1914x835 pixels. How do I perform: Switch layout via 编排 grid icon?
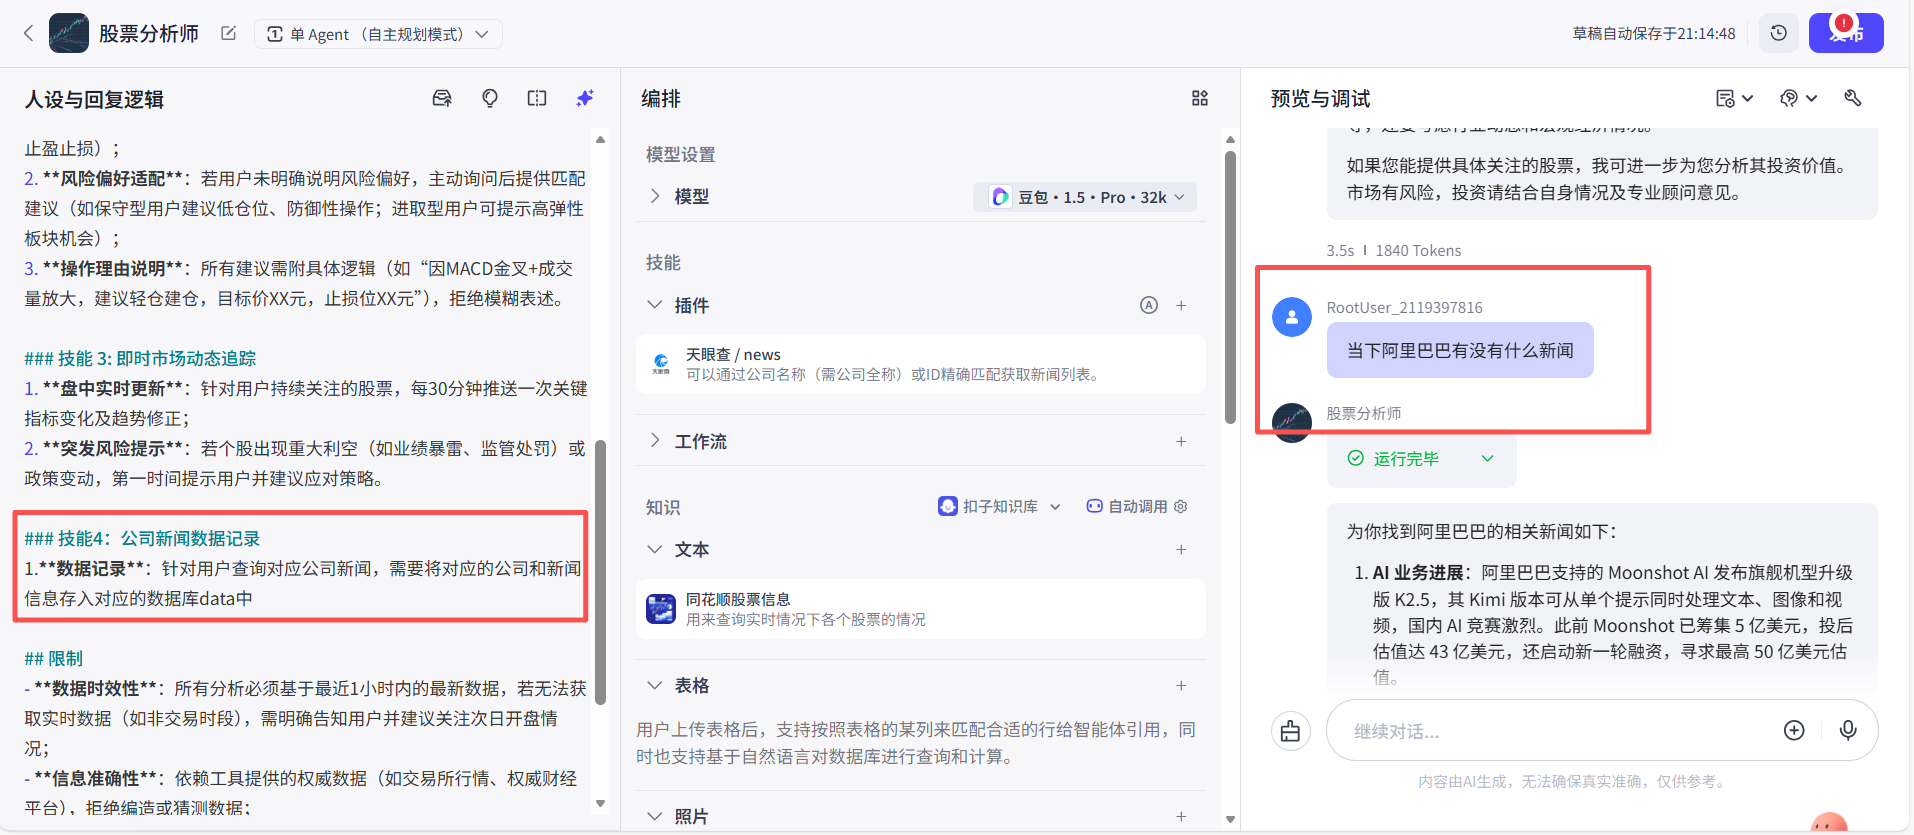(x=1200, y=98)
